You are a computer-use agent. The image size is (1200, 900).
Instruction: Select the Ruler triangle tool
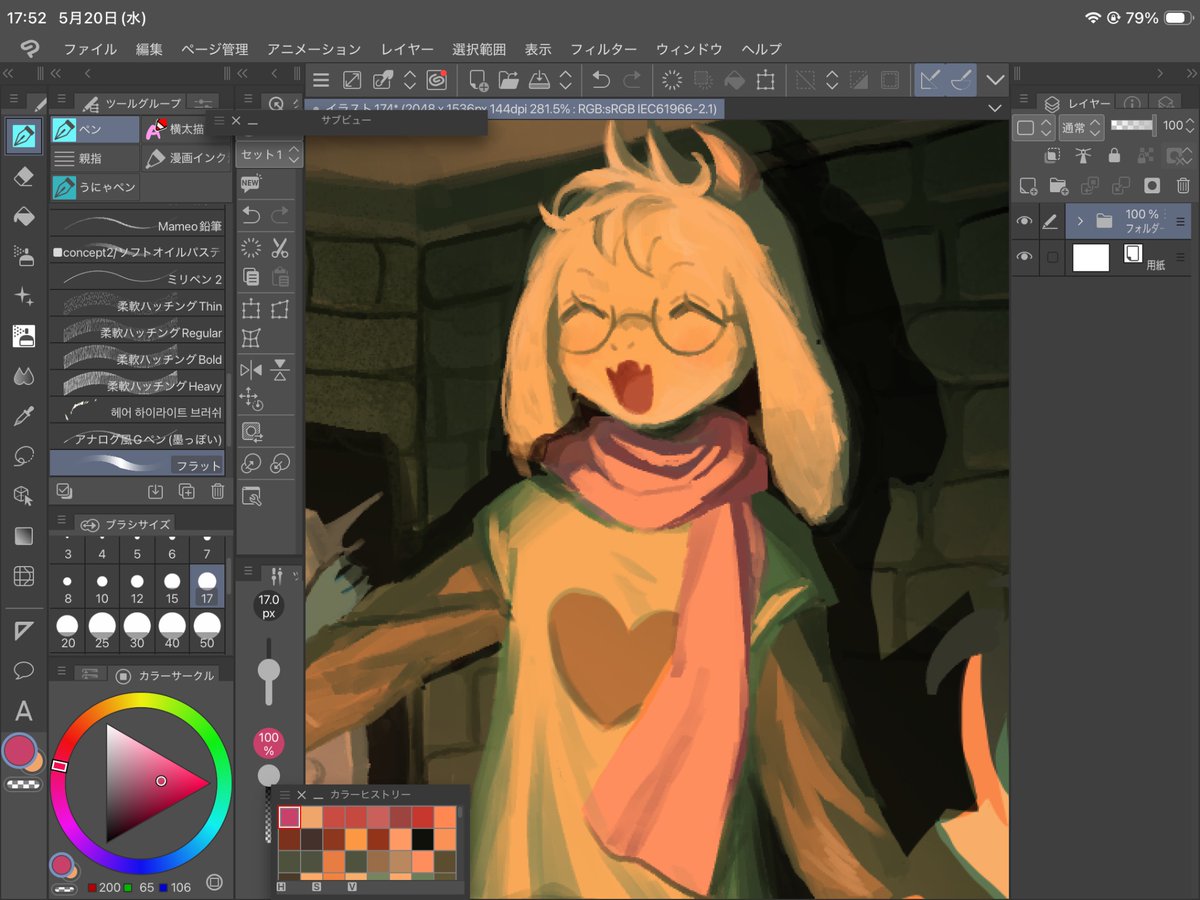[23, 630]
